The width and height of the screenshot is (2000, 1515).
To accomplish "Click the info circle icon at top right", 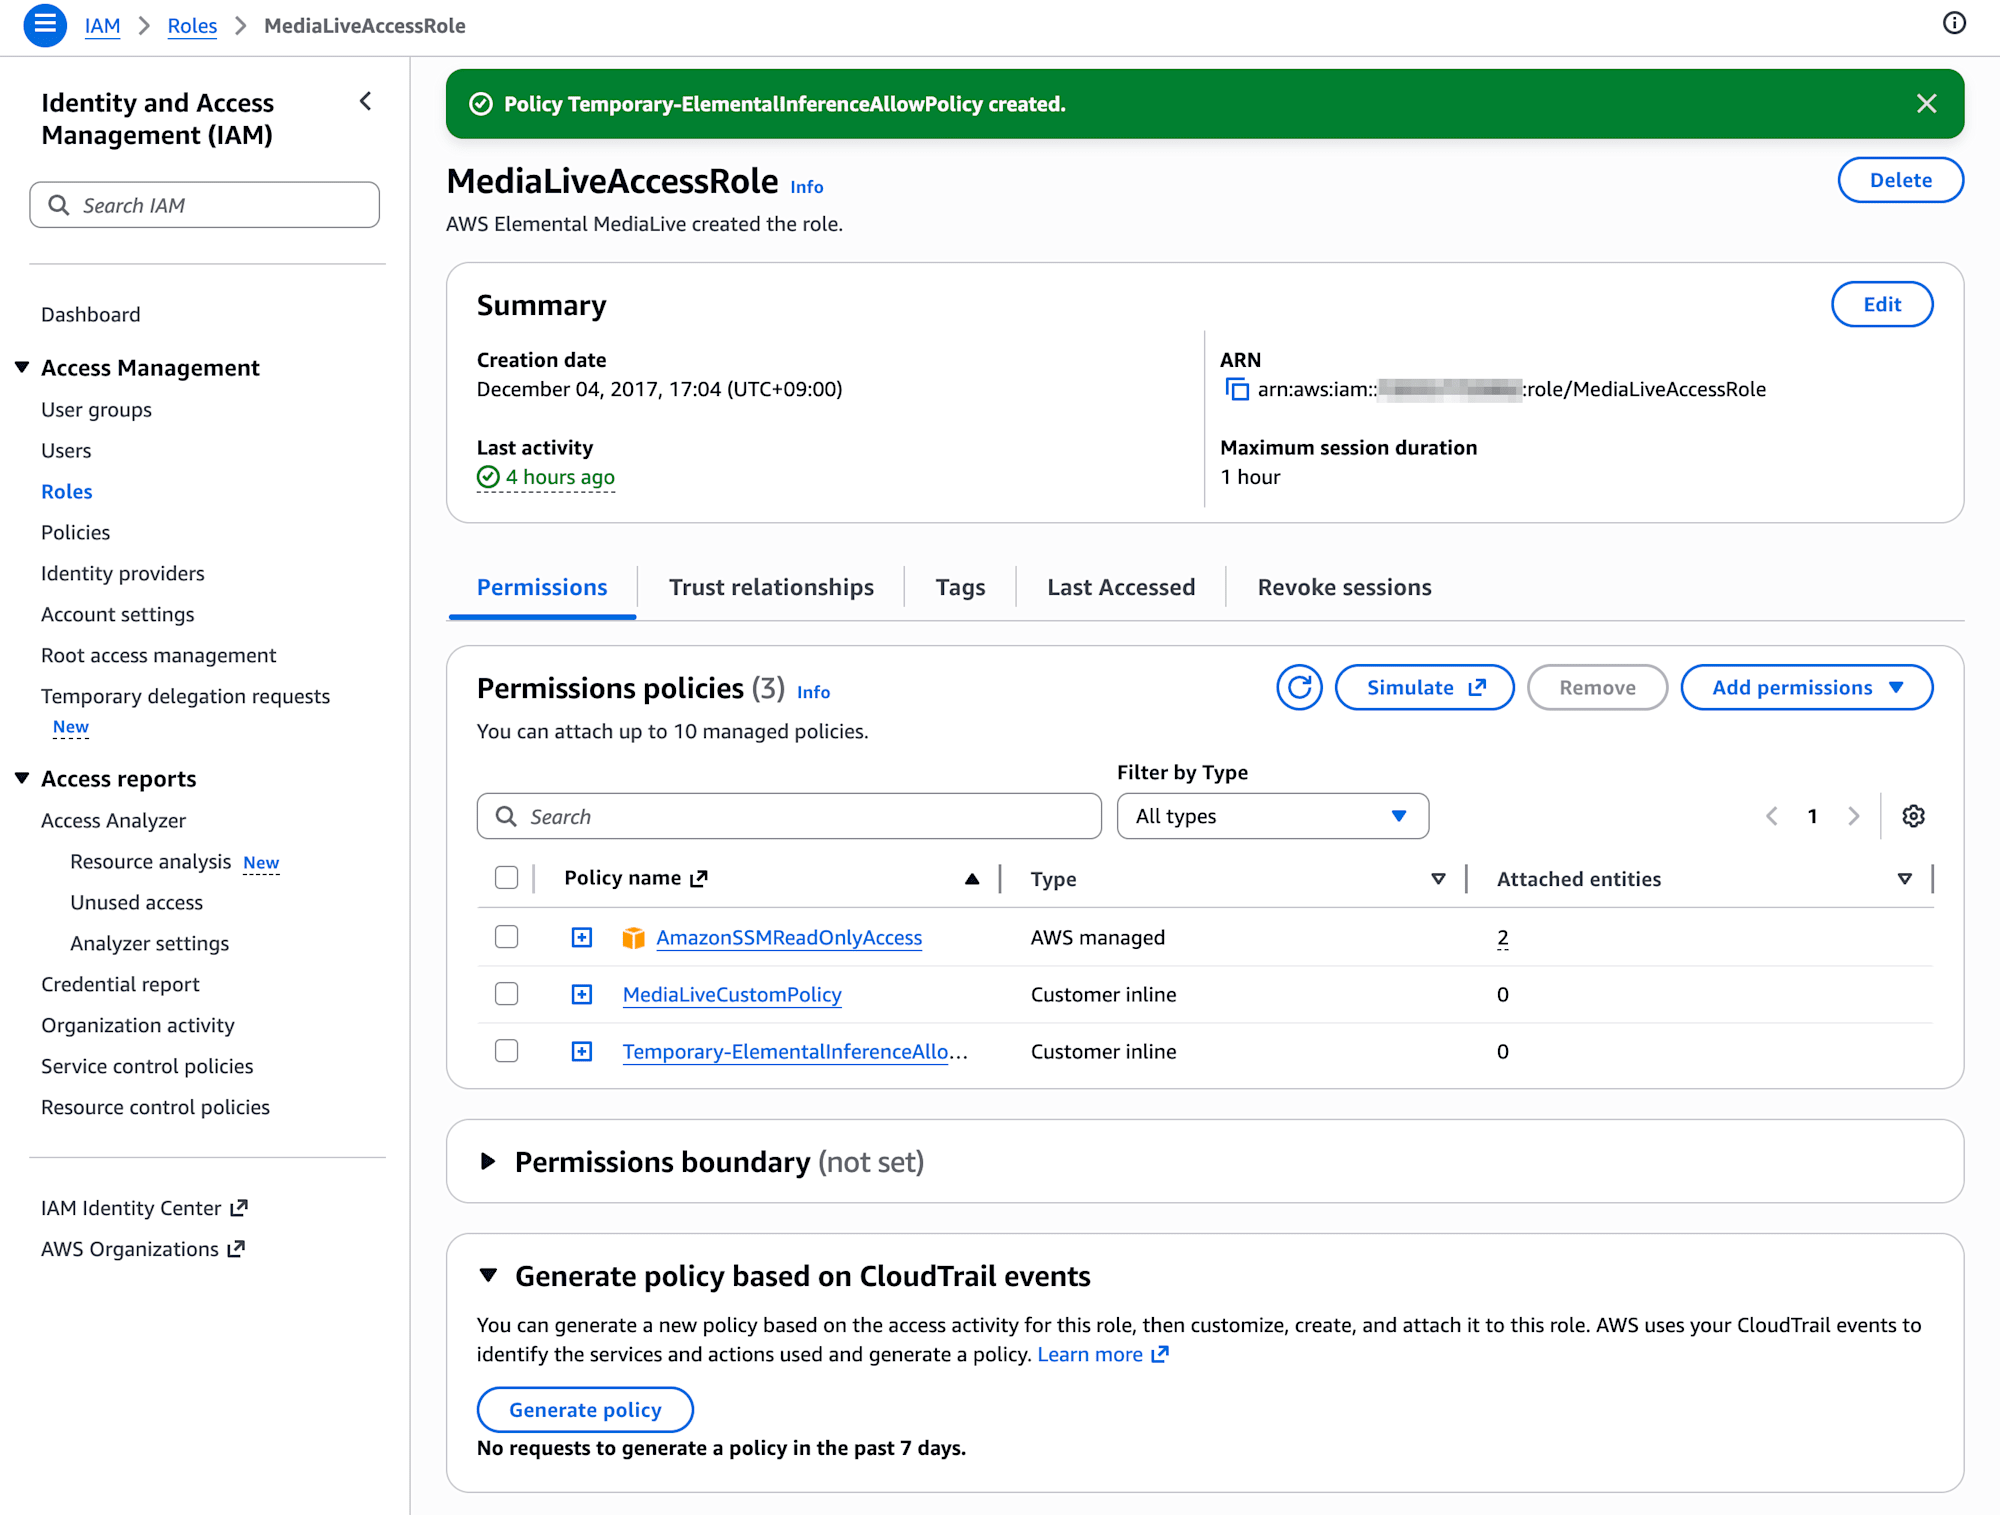I will (x=1953, y=23).
